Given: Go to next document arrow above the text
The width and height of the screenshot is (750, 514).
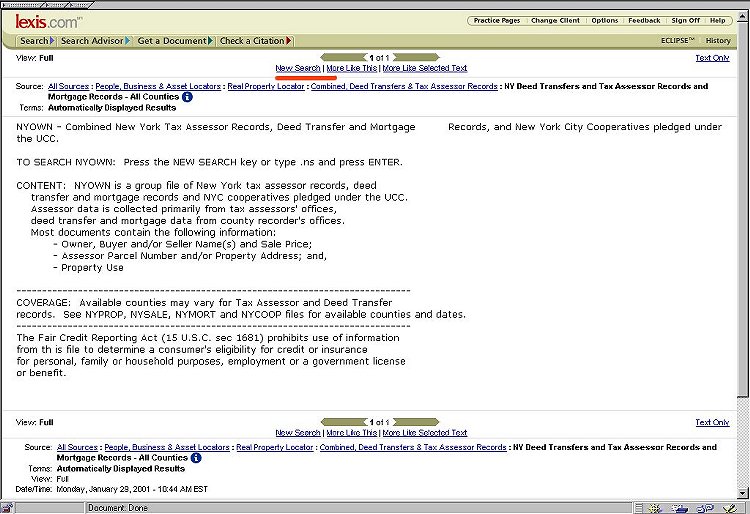Looking at the screenshot, I should [x=415, y=58].
